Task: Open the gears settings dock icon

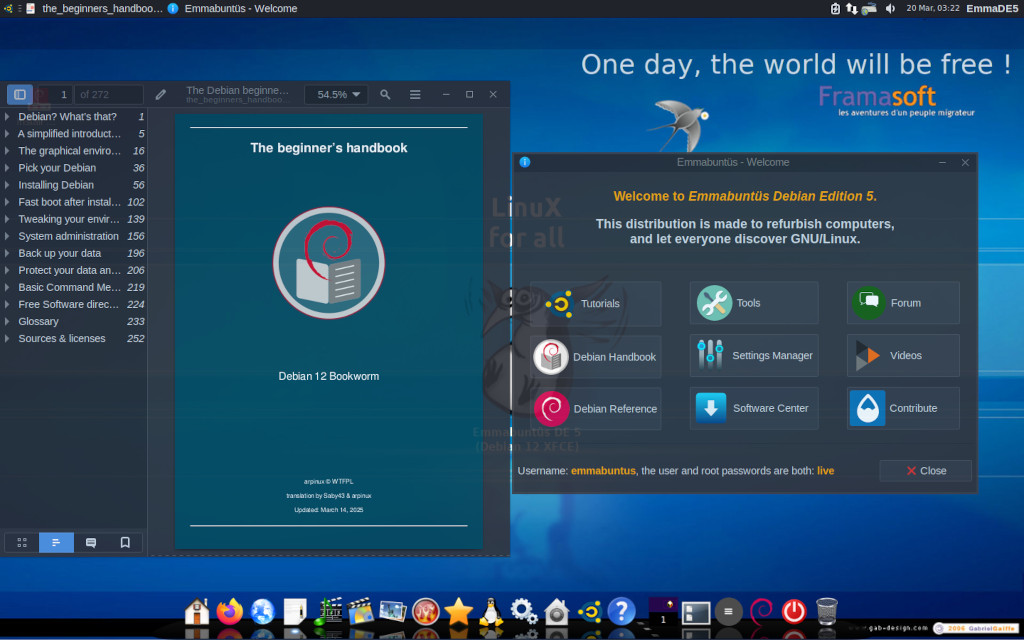Action: coord(524,612)
